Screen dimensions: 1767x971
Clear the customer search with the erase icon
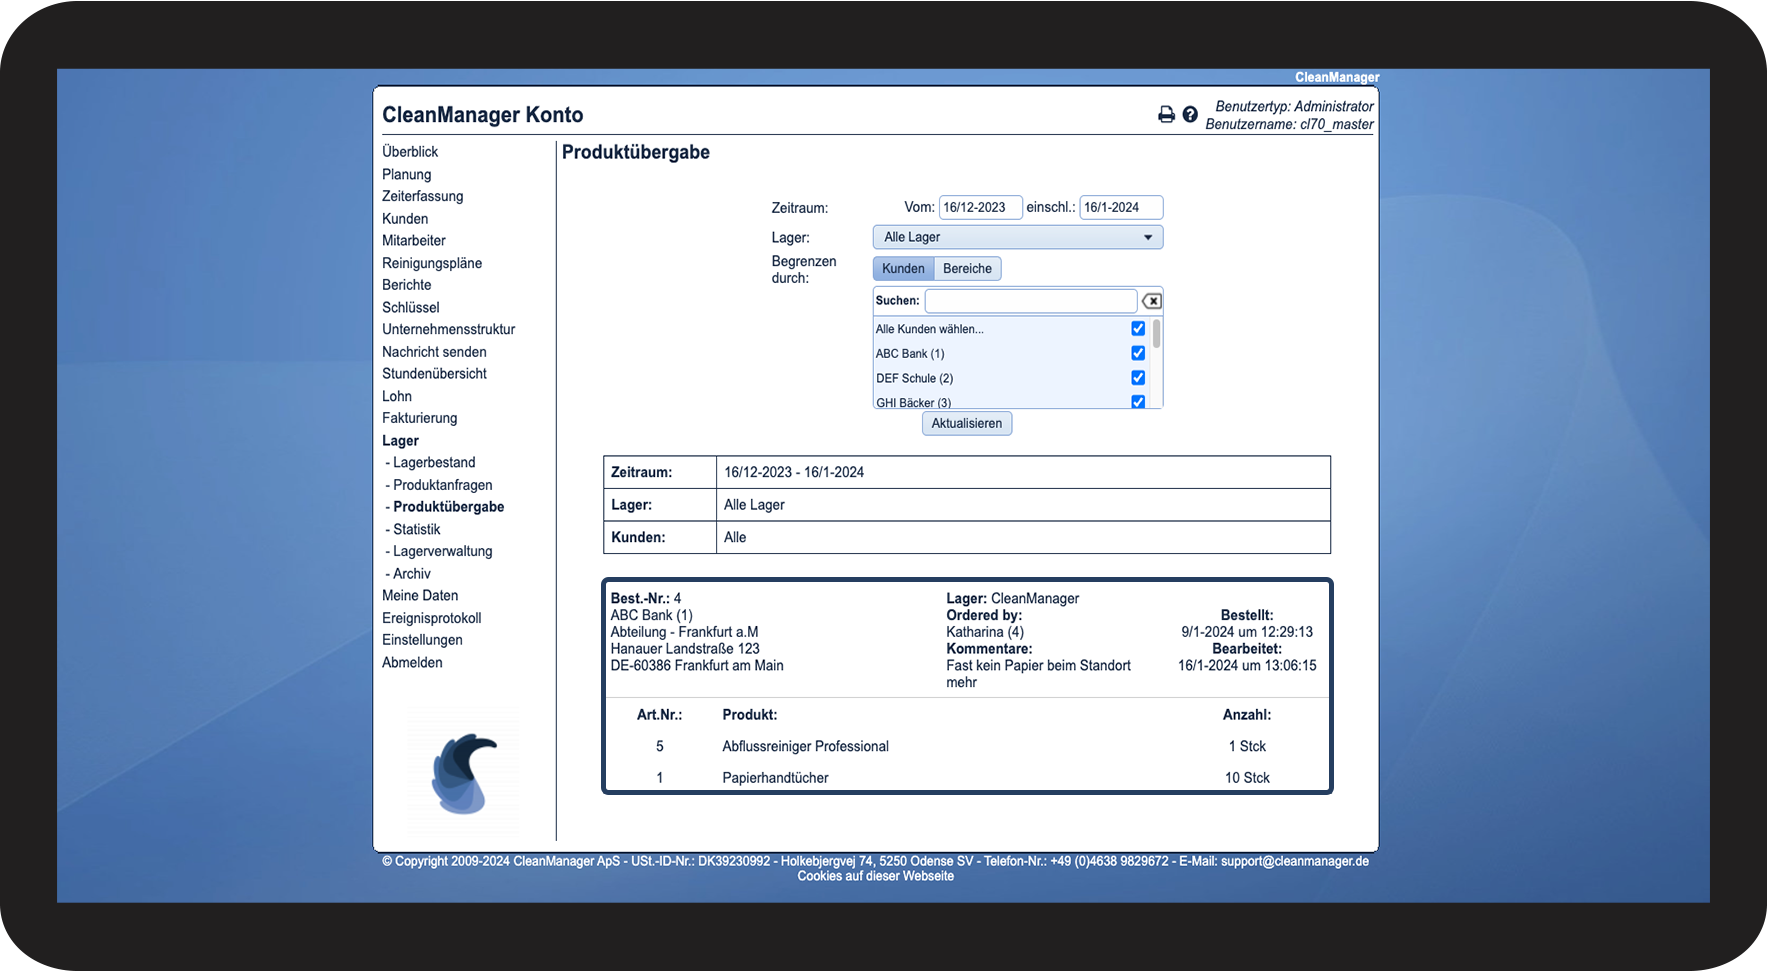1152,301
